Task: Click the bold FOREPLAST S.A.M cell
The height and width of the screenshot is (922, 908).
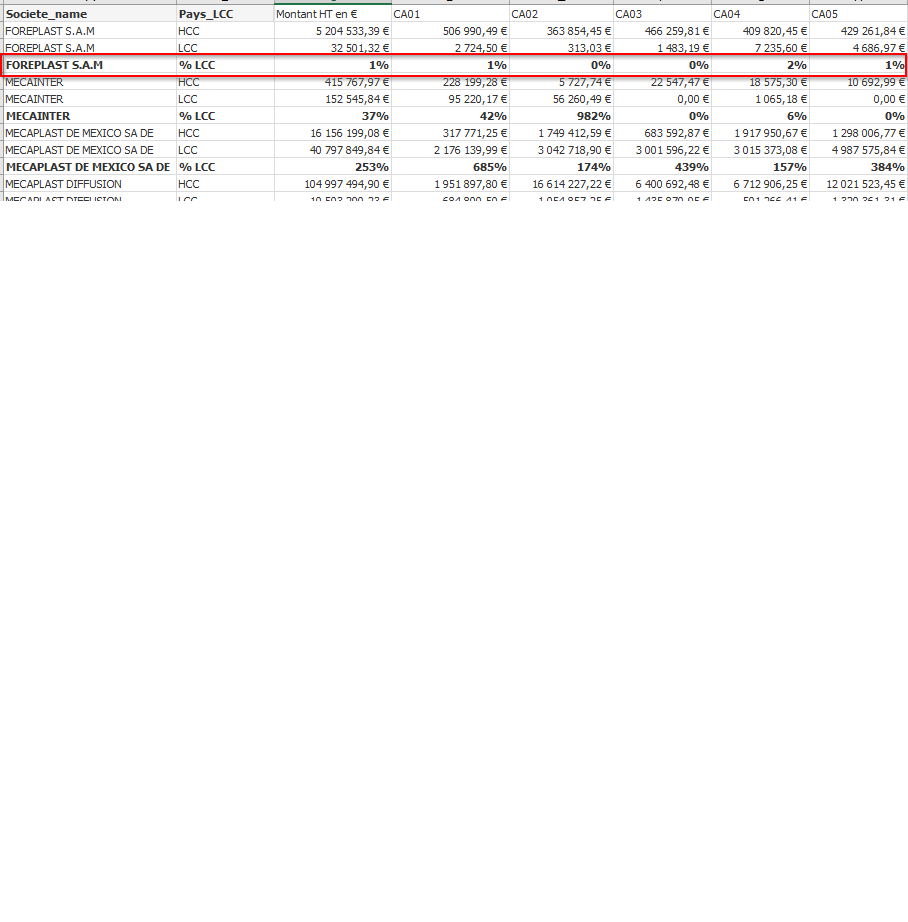Action: [89, 65]
